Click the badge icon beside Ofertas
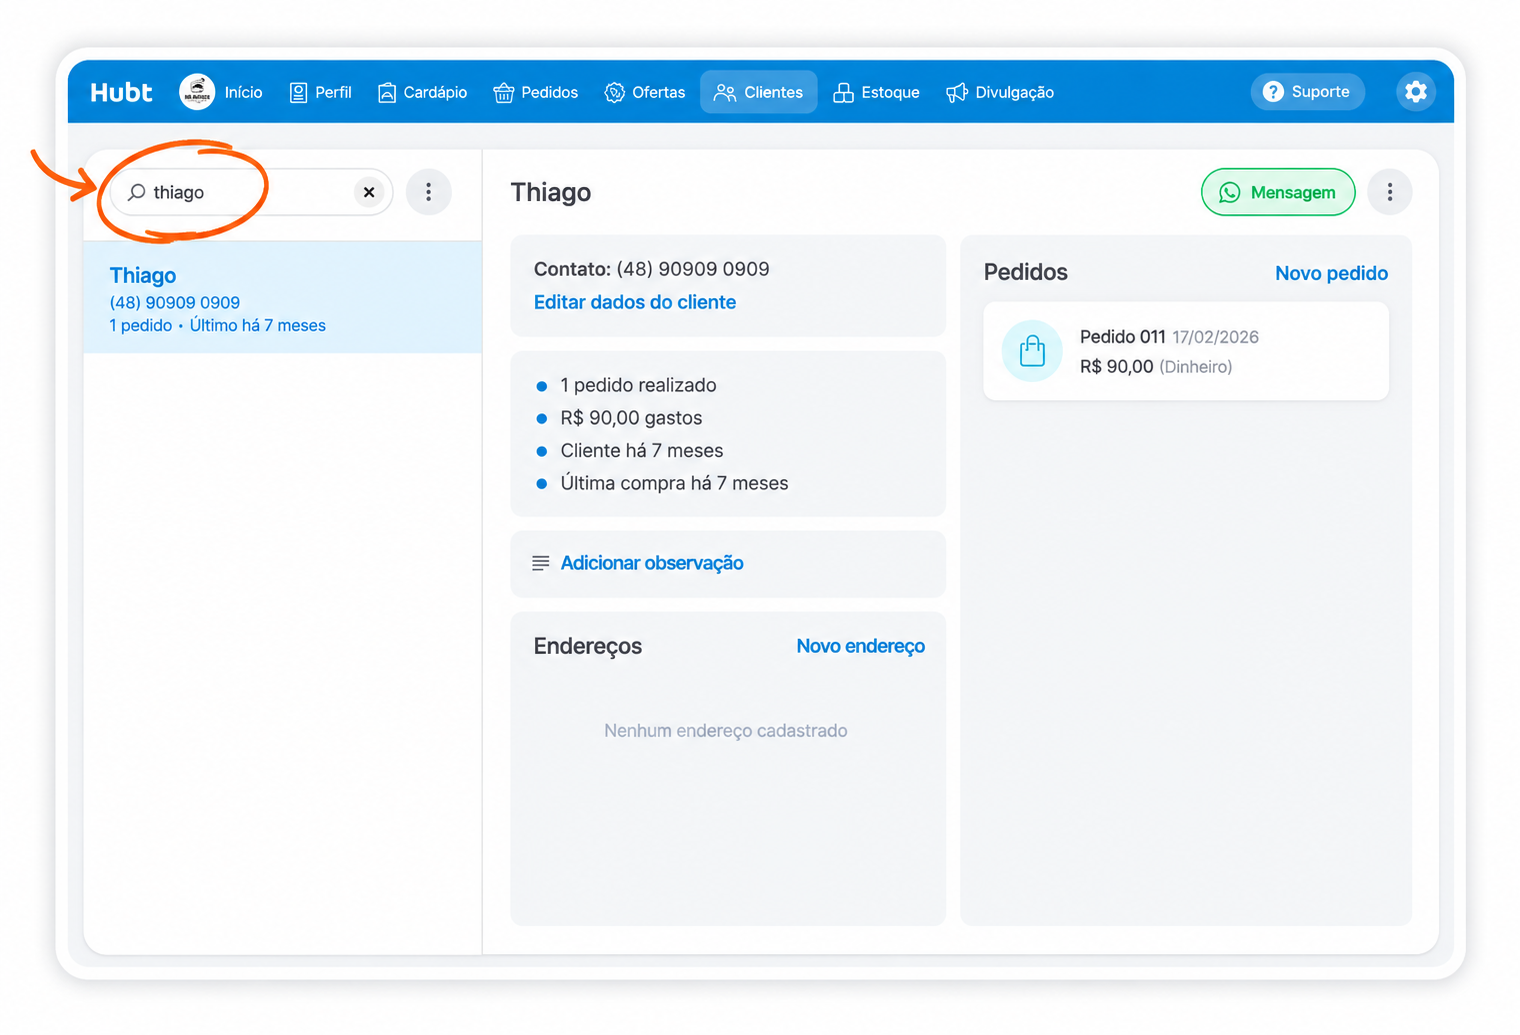This screenshot has height=1035, width=1520. click(615, 92)
